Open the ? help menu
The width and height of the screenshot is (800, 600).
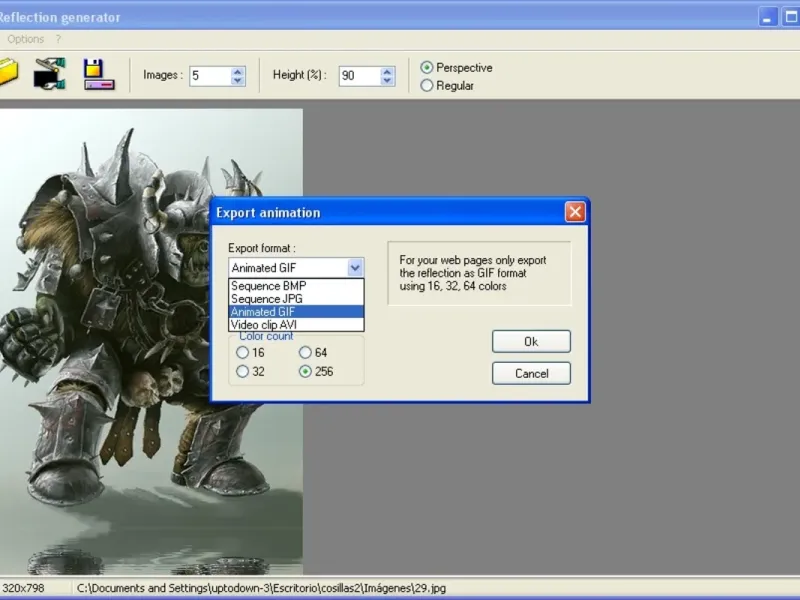[x=59, y=39]
